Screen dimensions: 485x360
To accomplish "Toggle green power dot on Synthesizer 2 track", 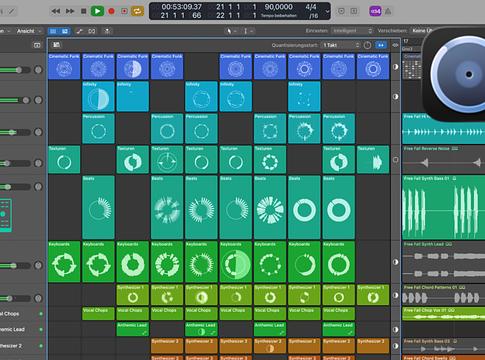I will (41, 346).
